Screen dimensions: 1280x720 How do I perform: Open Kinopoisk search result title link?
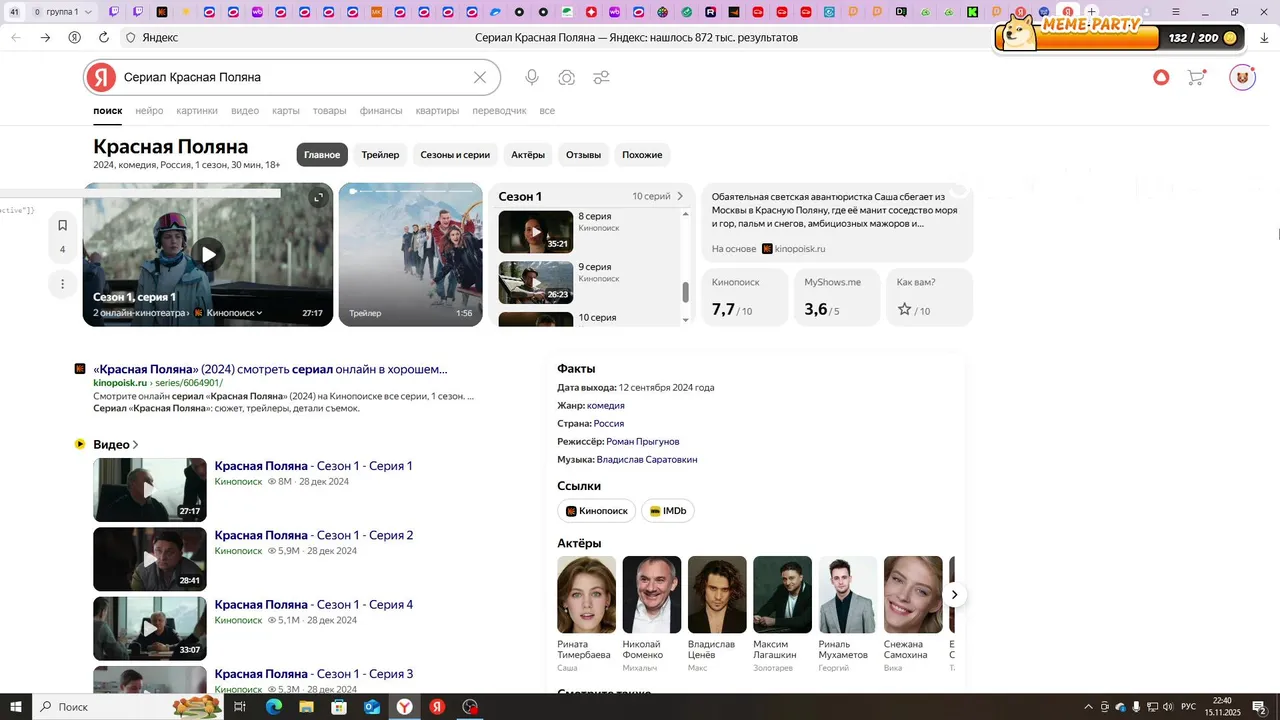click(x=270, y=369)
